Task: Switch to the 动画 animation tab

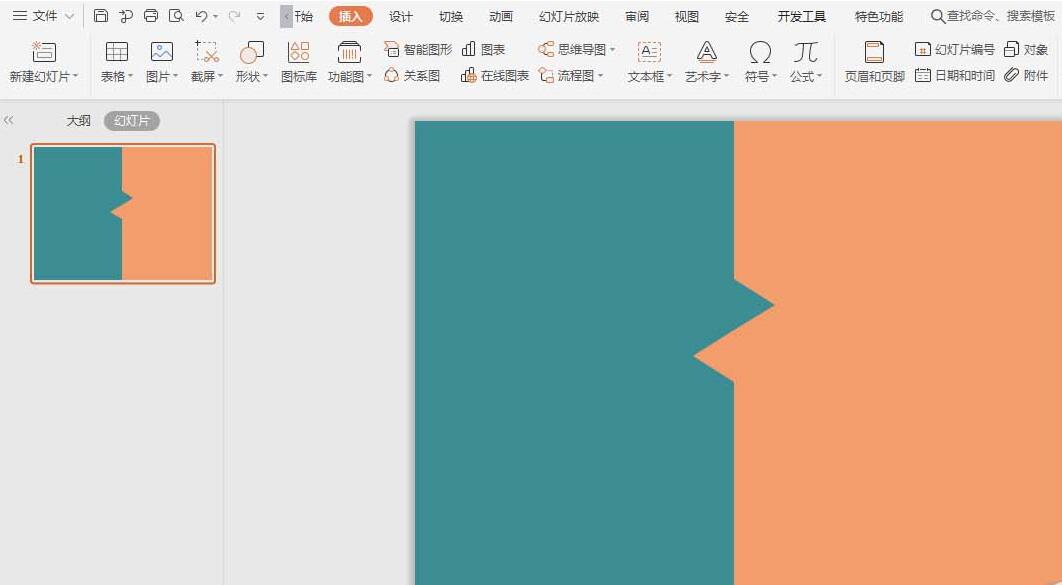Action: pyautogui.click(x=501, y=16)
